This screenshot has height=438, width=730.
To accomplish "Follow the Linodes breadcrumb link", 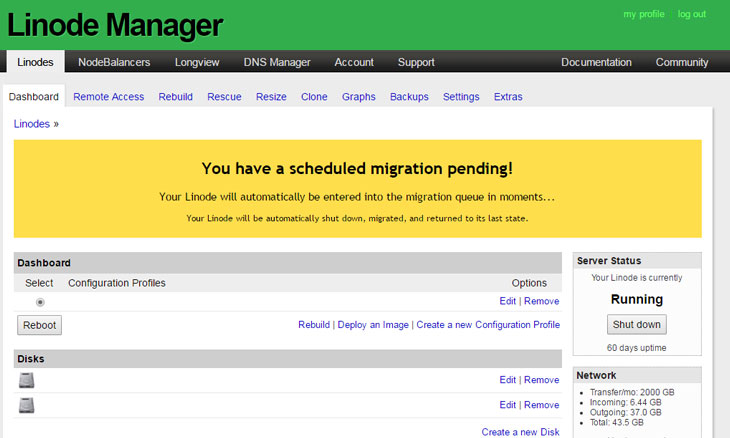I will coord(32,124).
